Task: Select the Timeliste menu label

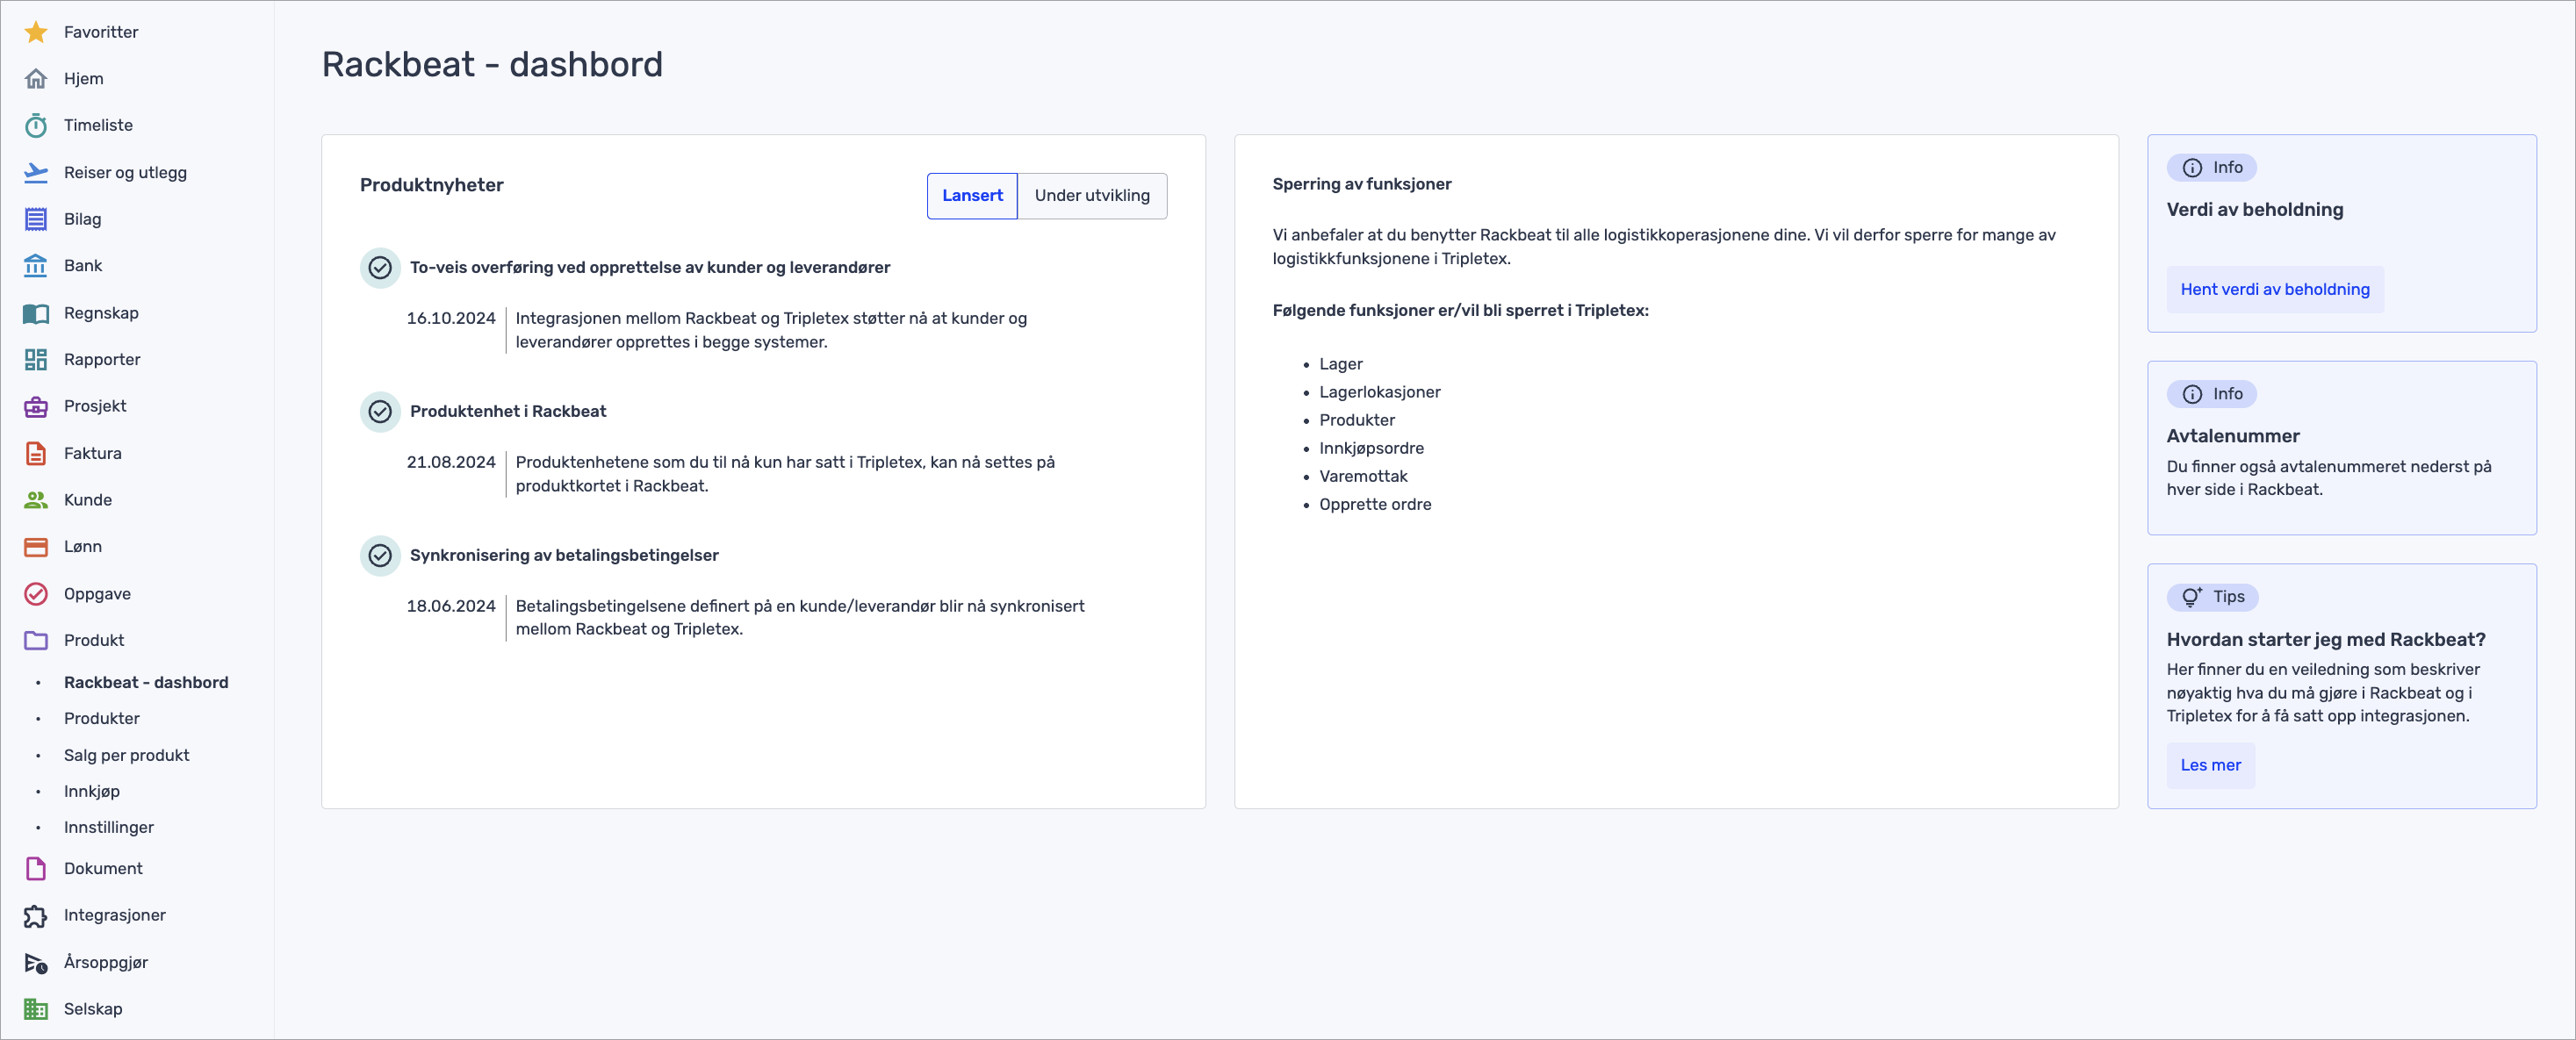Action: [98, 125]
